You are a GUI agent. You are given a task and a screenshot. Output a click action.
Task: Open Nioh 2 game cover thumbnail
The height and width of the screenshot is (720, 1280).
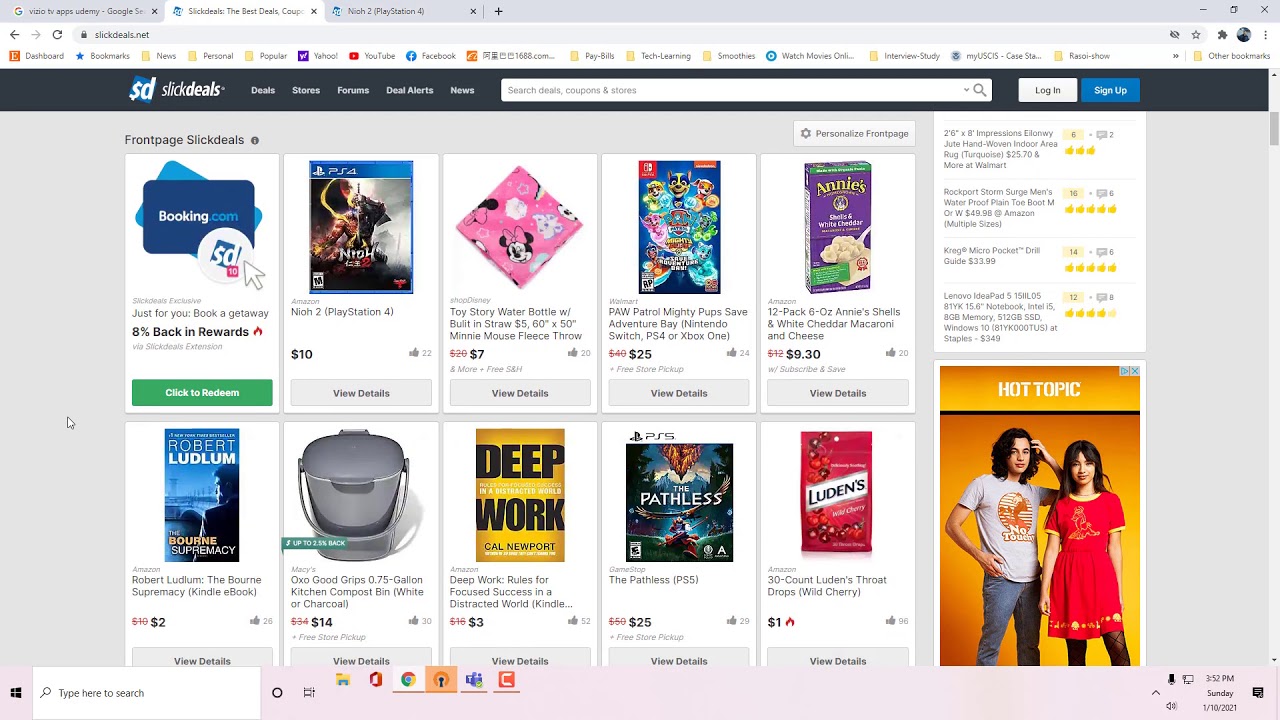click(x=361, y=227)
